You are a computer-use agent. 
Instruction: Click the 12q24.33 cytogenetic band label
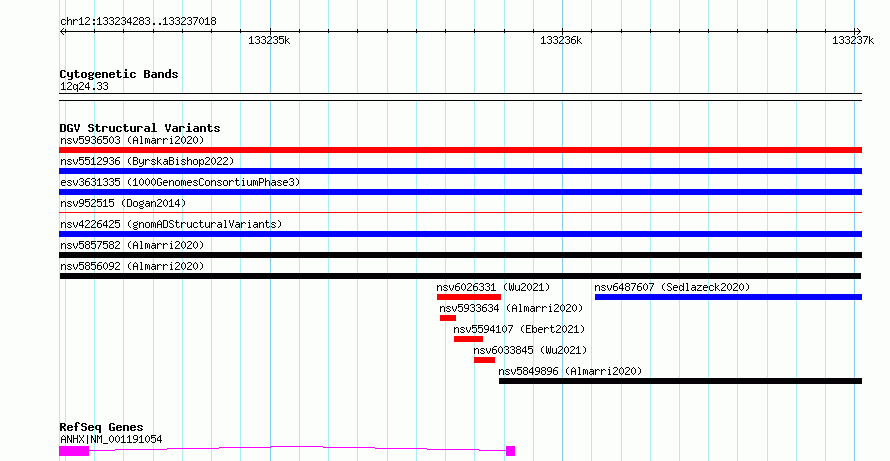click(84, 87)
